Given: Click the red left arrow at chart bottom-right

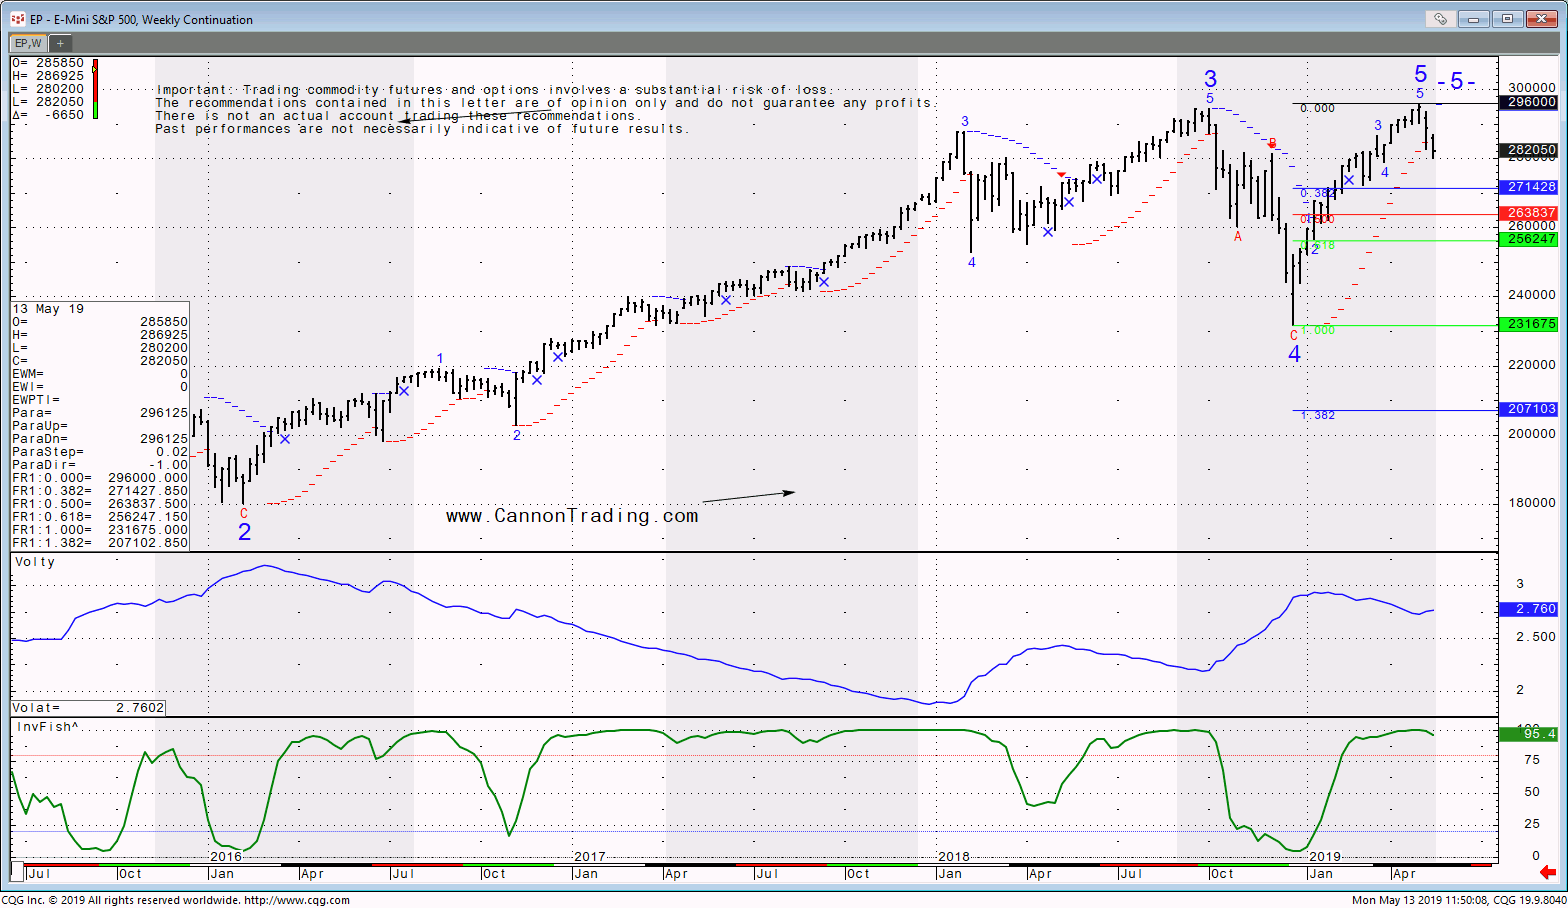Looking at the screenshot, I should tap(1548, 873).
